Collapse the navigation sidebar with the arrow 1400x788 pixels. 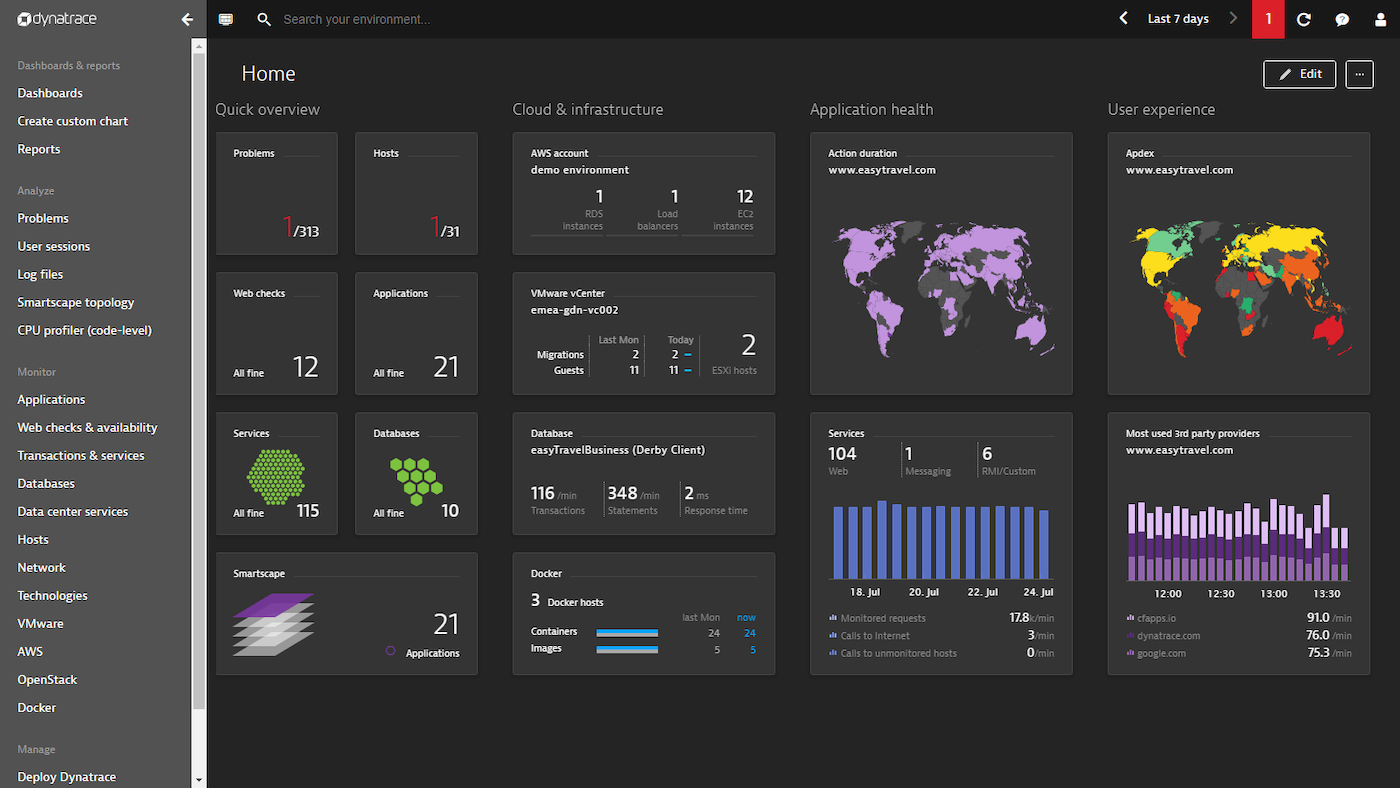pos(187,19)
